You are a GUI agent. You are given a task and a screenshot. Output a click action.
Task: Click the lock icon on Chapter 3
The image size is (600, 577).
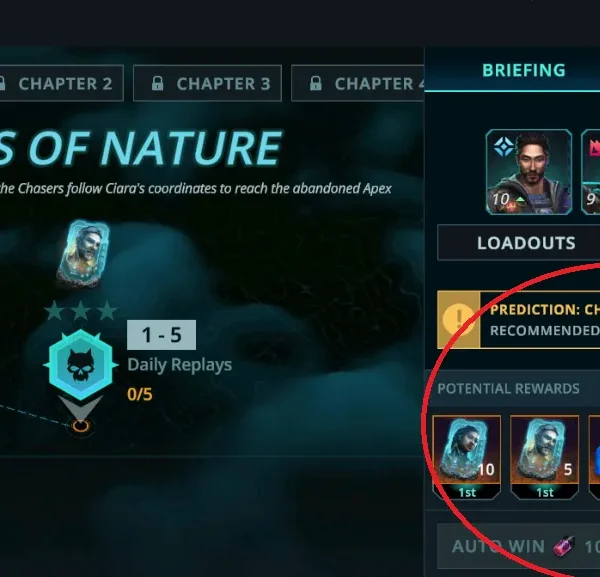[157, 83]
